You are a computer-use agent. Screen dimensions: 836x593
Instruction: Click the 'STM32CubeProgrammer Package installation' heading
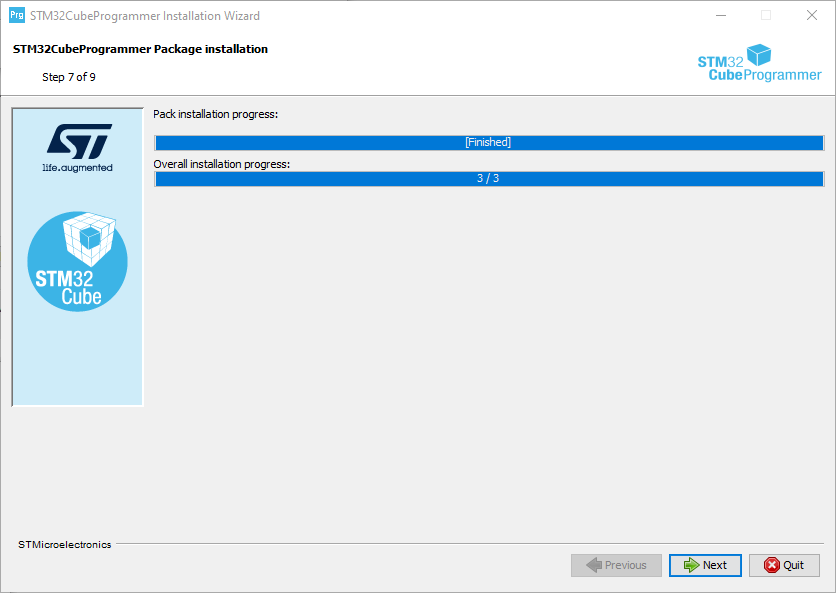pyautogui.click(x=140, y=49)
